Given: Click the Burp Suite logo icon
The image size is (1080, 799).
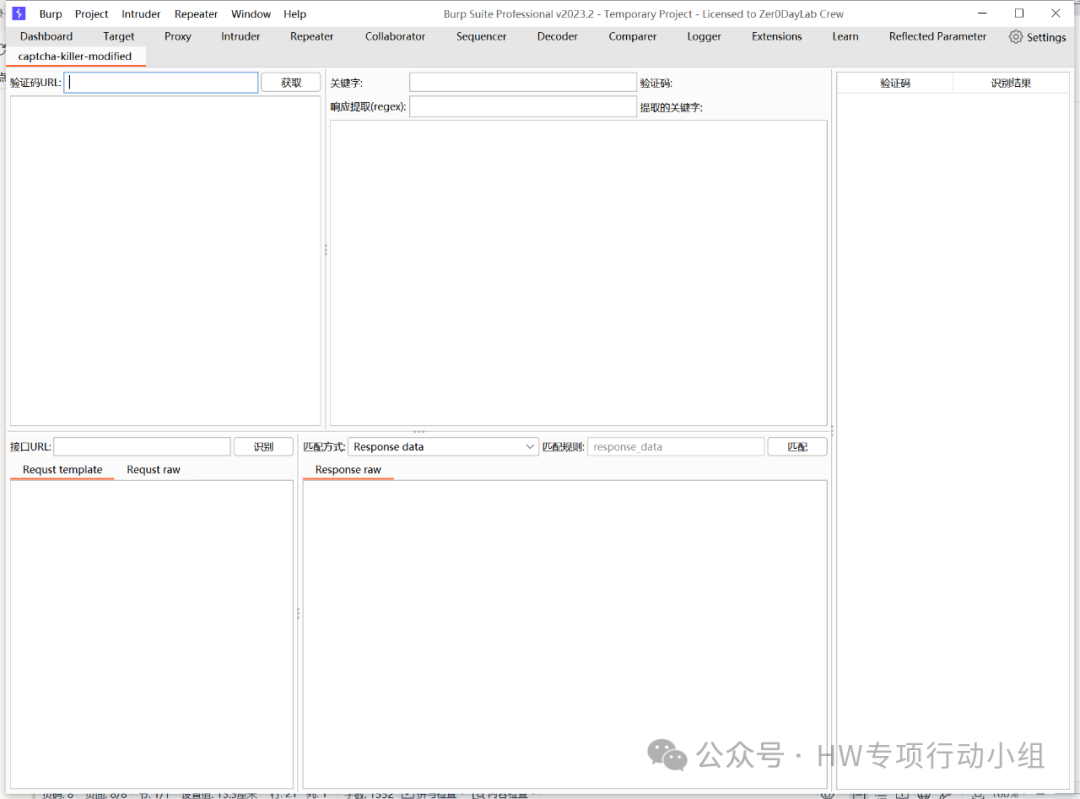Looking at the screenshot, I should pos(19,13).
